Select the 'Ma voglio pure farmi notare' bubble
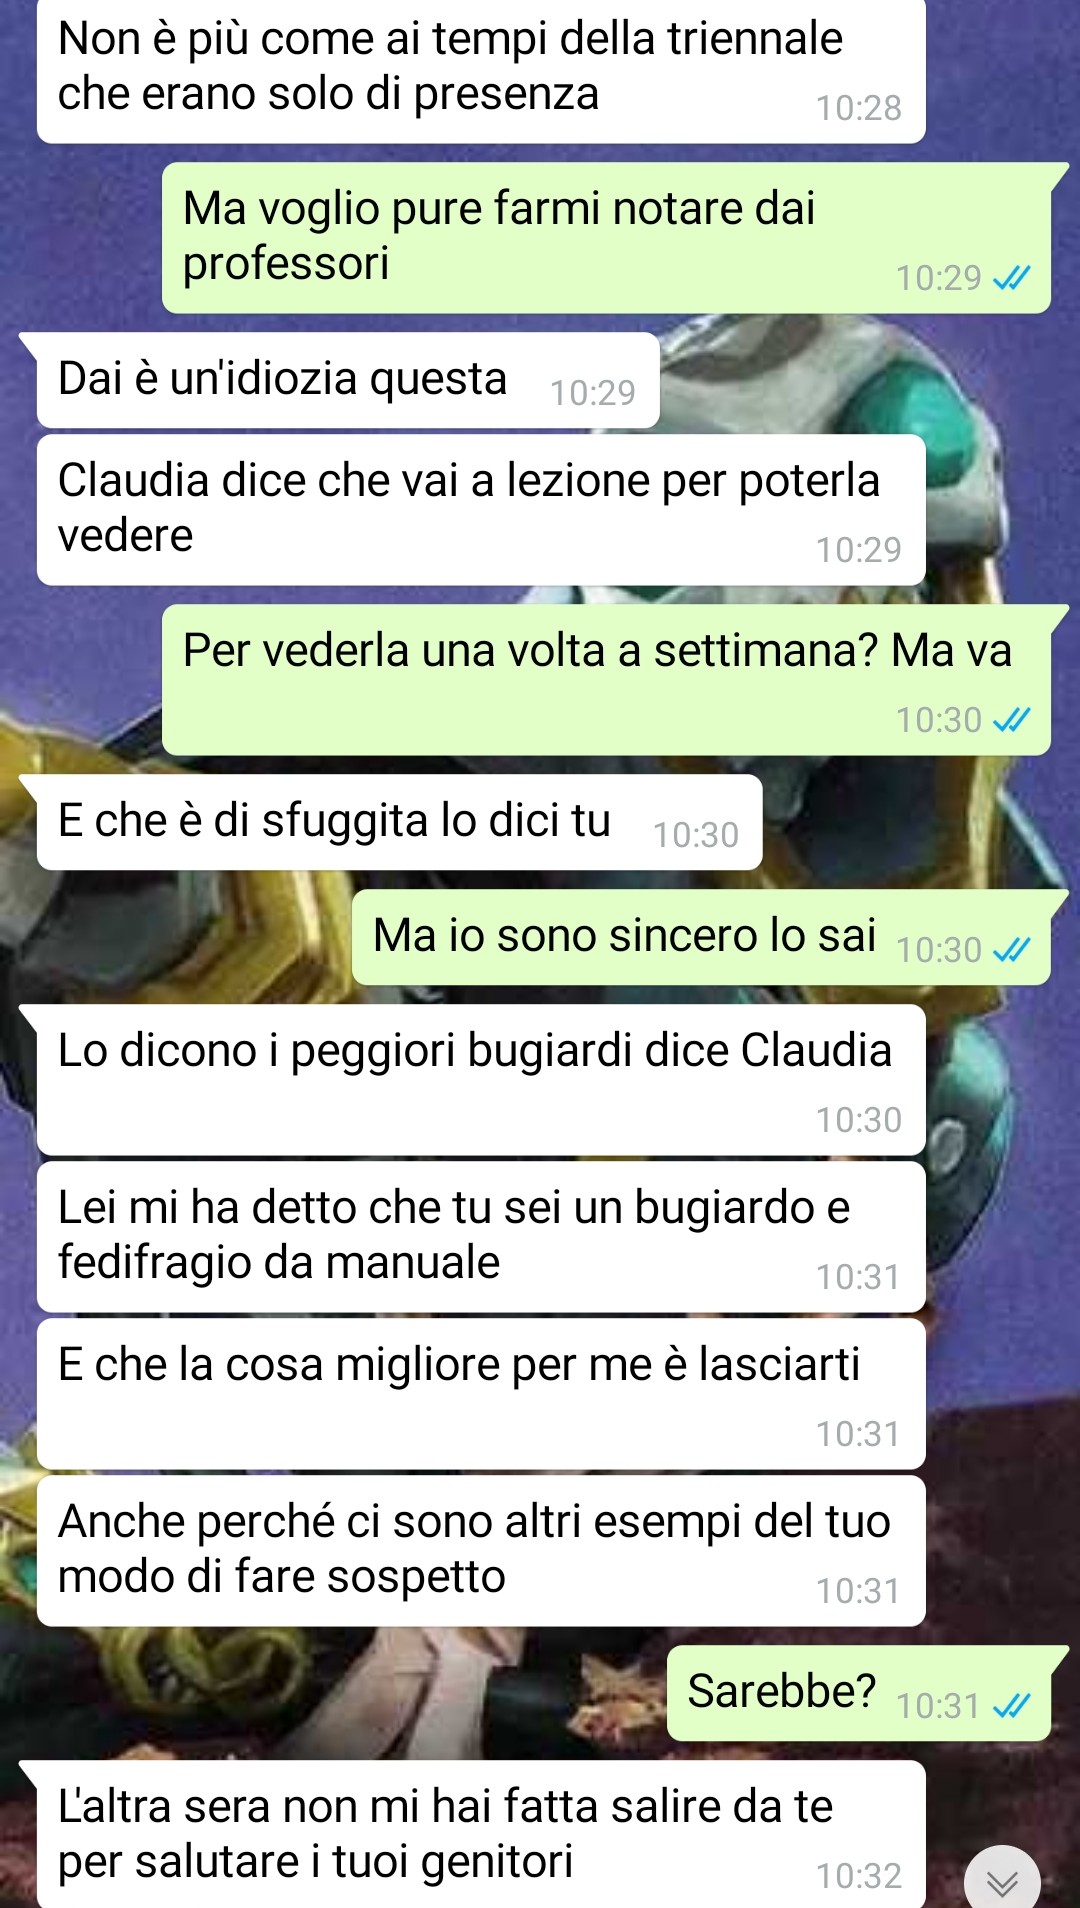The width and height of the screenshot is (1080, 1908). tap(606, 238)
